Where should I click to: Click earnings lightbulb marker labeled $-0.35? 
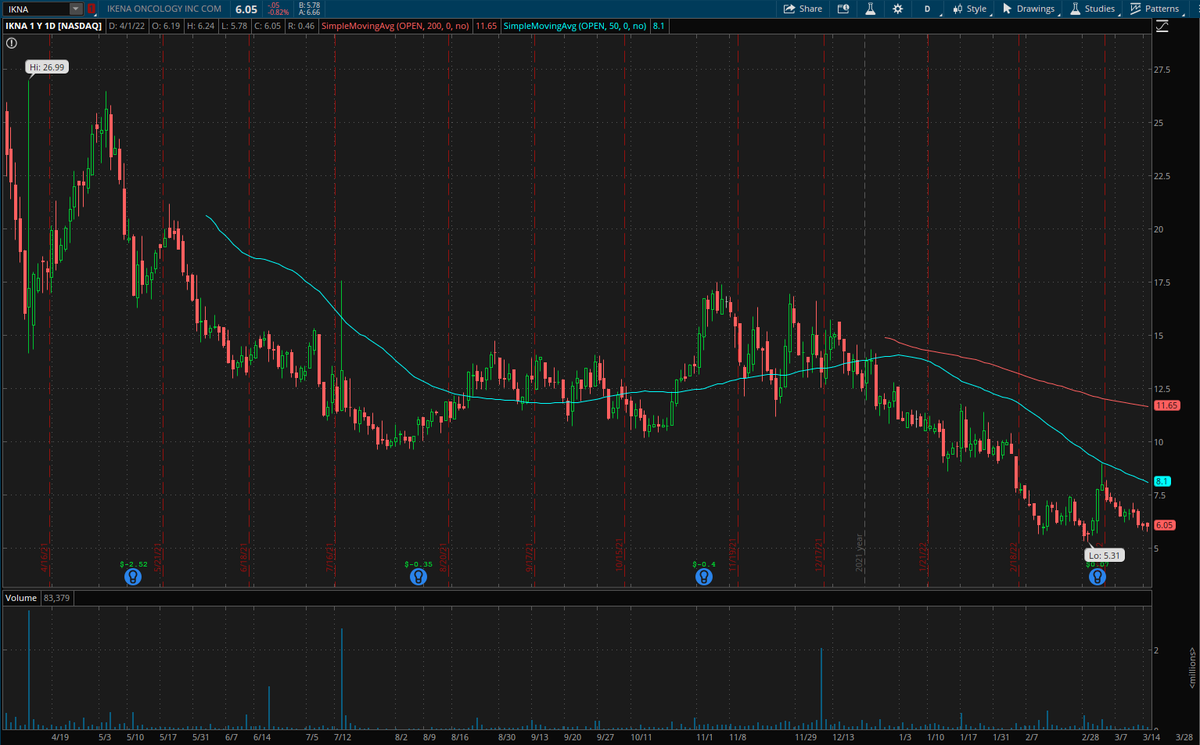[418, 577]
